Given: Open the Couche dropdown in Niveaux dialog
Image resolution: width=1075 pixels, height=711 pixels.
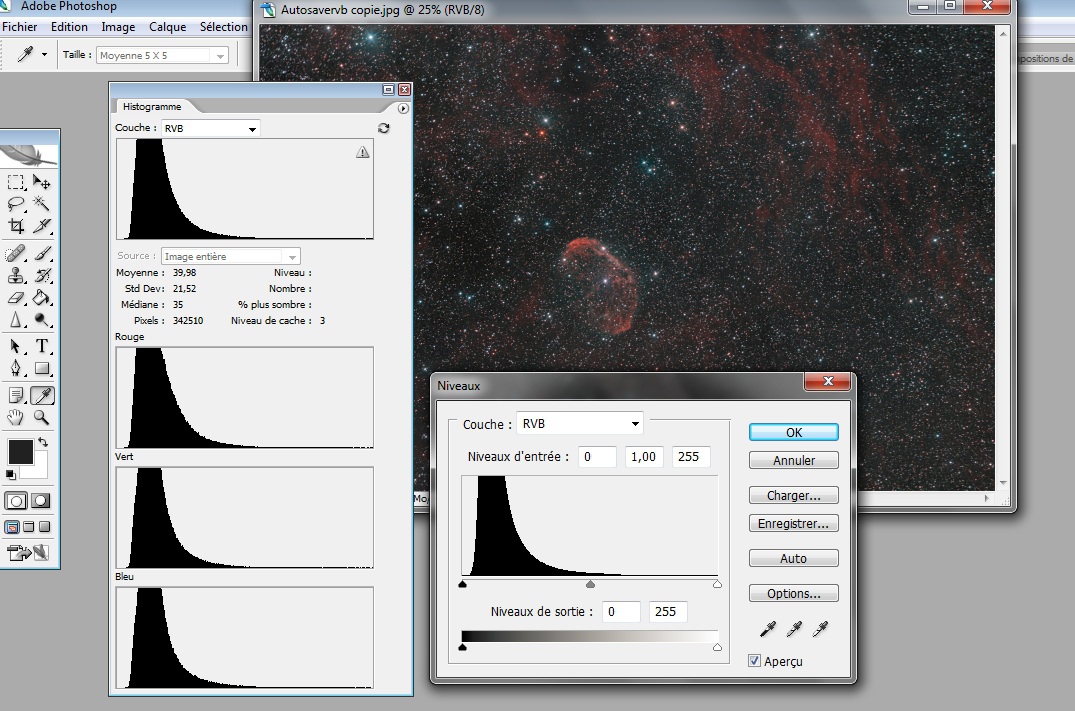Looking at the screenshot, I should (579, 424).
